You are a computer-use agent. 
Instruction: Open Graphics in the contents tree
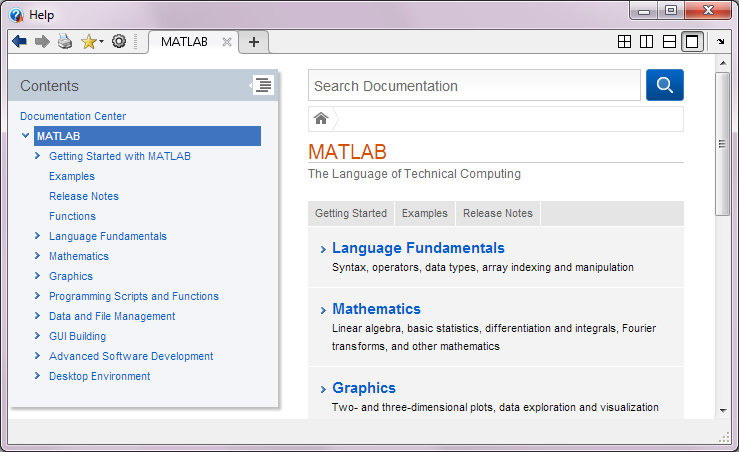[x=71, y=276]
